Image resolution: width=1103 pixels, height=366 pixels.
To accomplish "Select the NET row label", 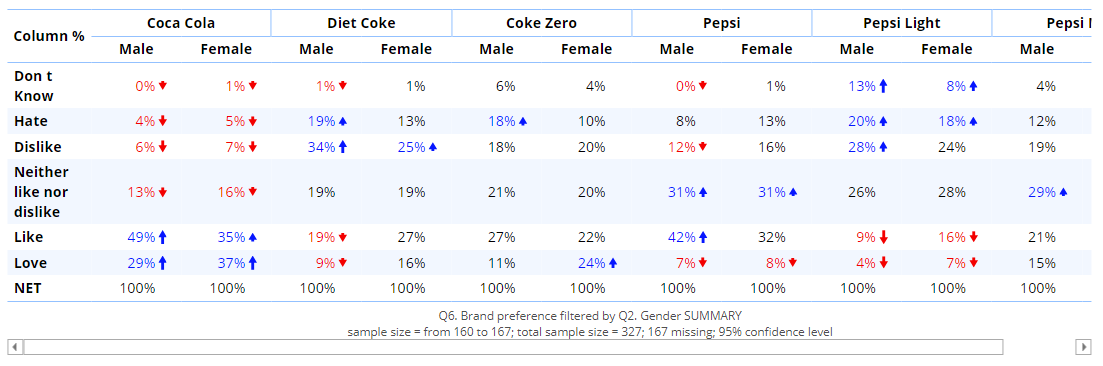I will coord(27,288).
